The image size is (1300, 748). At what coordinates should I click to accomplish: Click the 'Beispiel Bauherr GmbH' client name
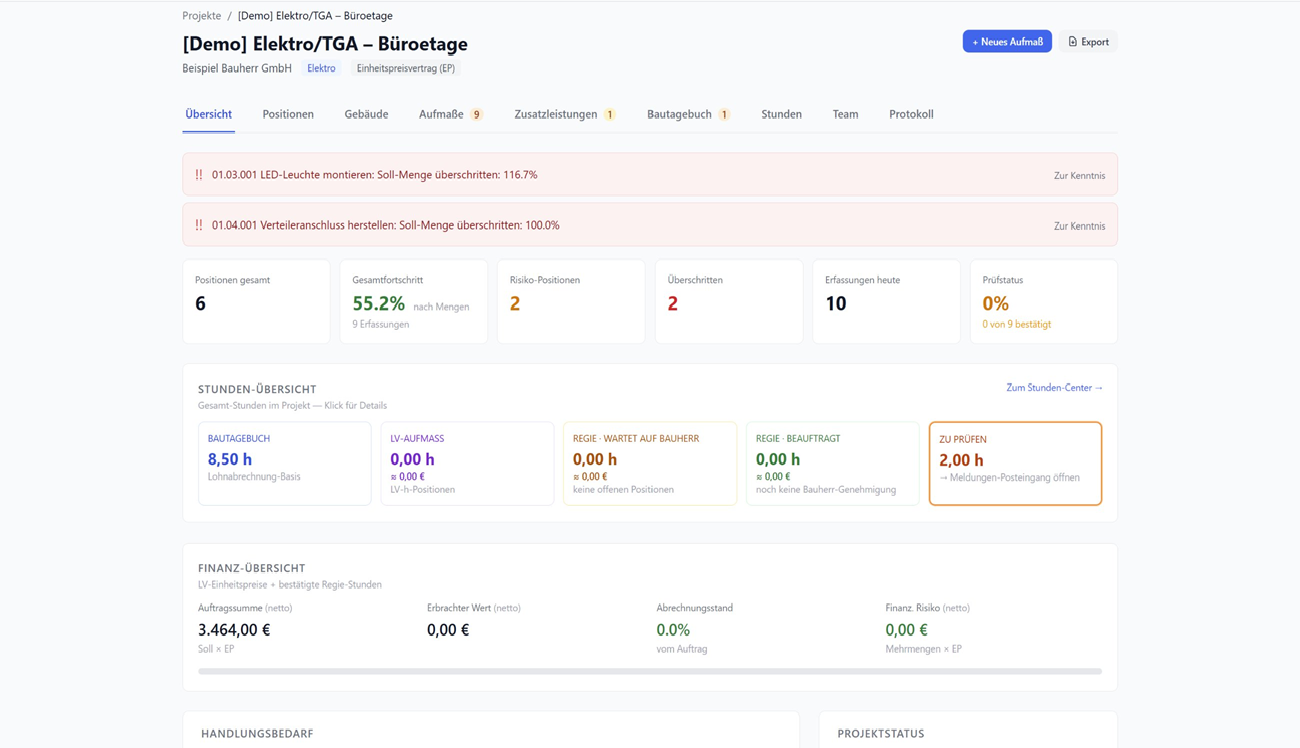pyautogui.click(x=237, y=69)
